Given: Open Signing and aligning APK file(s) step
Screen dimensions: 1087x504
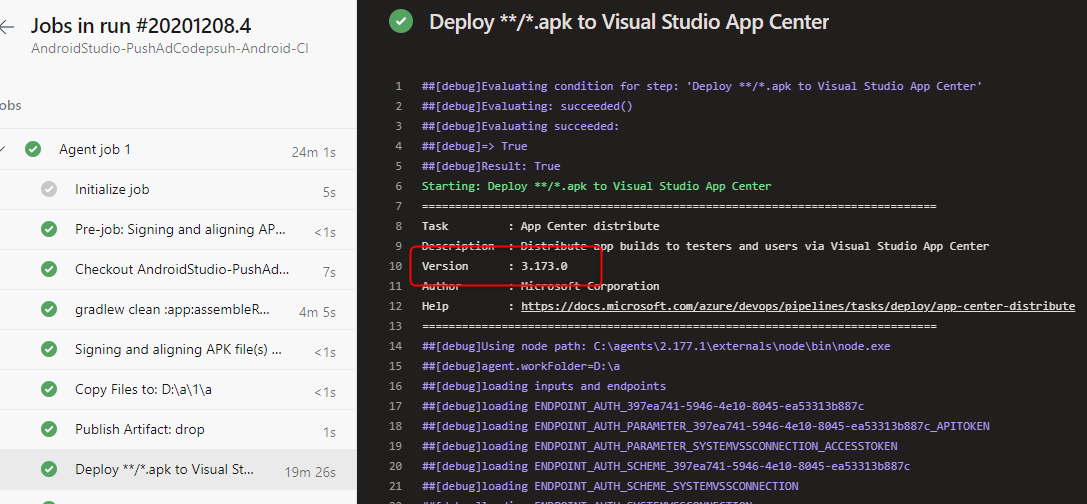Looking at the screenshot, I should click(178, 349).
